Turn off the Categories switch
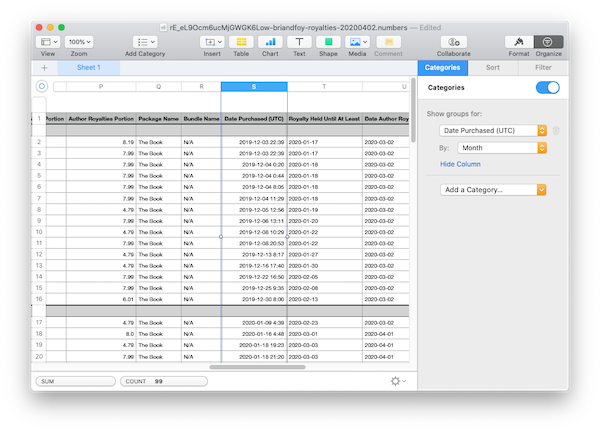Screen dimensions: 600x432 click(547, 88)
